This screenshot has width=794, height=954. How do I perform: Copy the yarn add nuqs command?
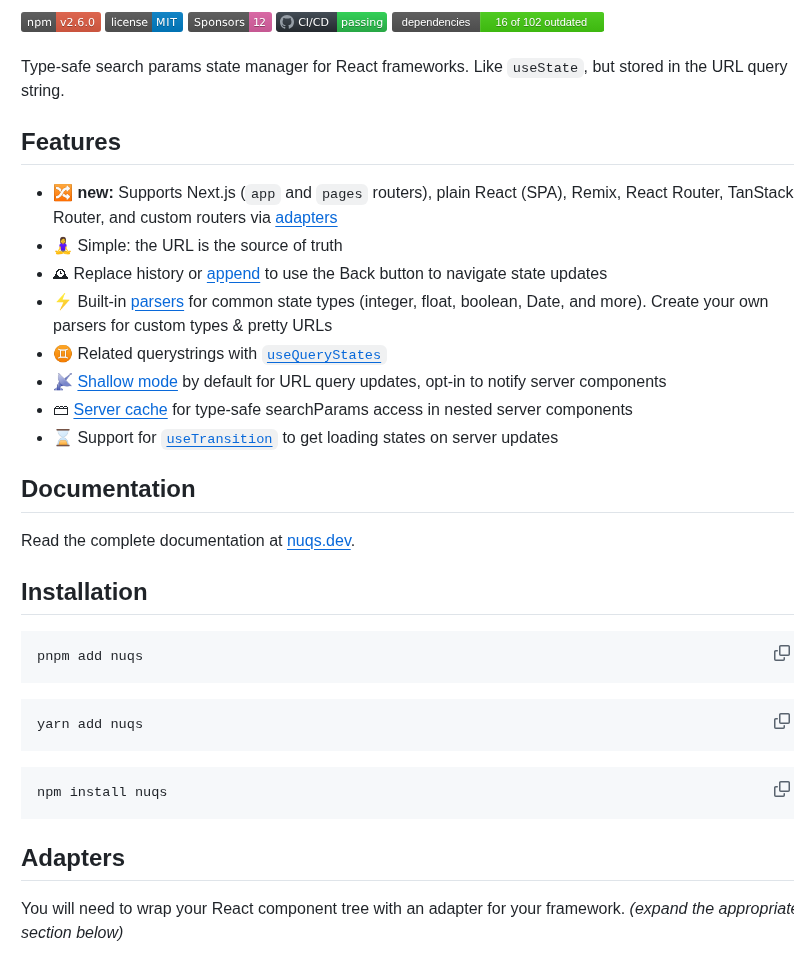pos(781,722)
